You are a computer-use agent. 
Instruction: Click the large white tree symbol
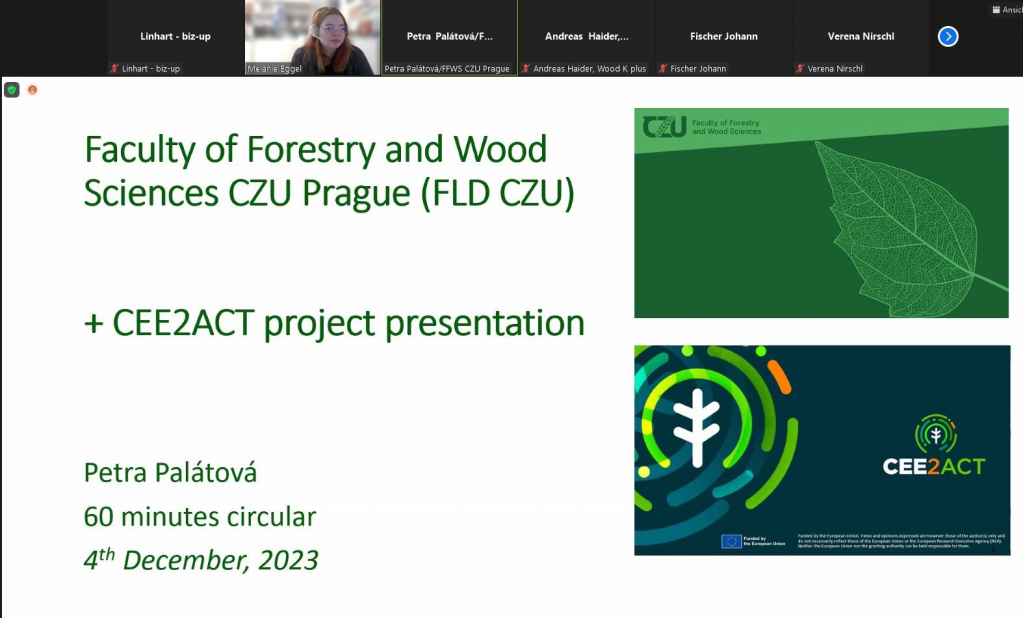(x=697, y=427)
